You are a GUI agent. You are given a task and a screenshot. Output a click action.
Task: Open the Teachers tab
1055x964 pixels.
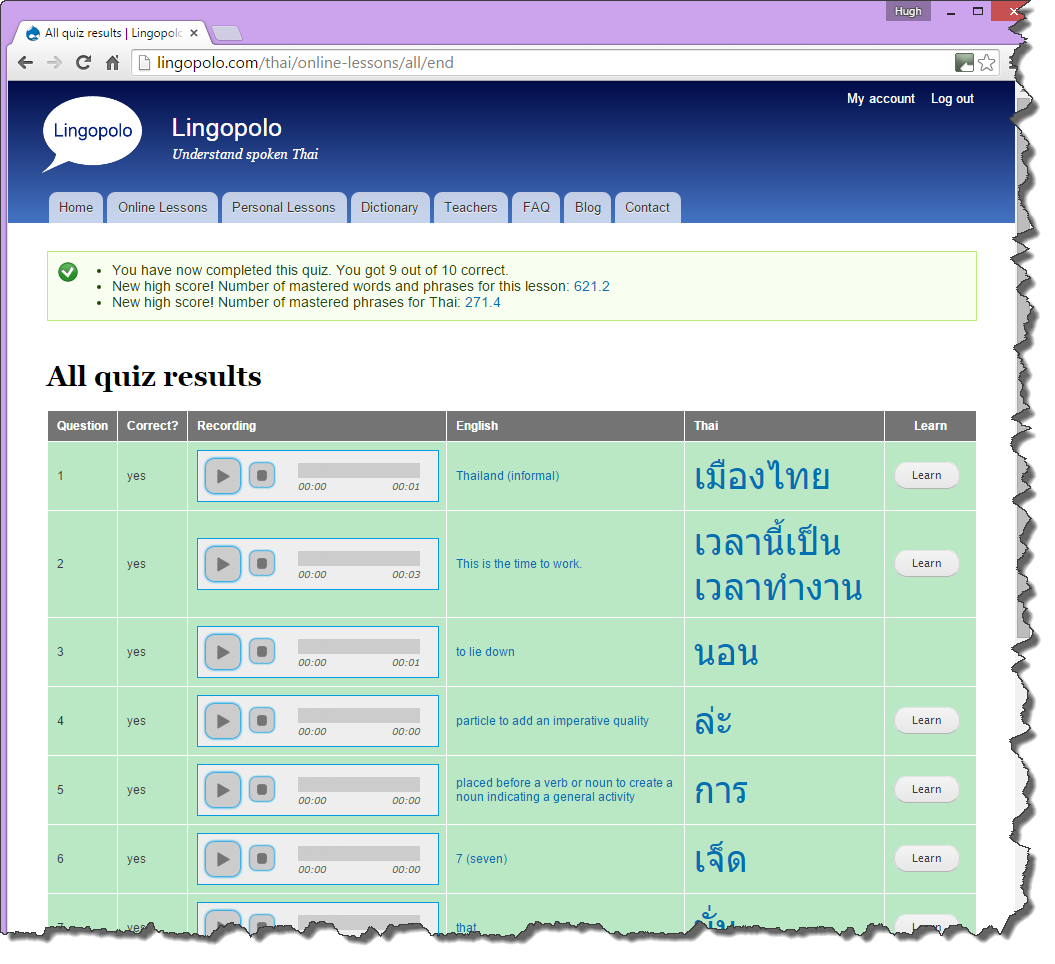(x=470, y=207)
